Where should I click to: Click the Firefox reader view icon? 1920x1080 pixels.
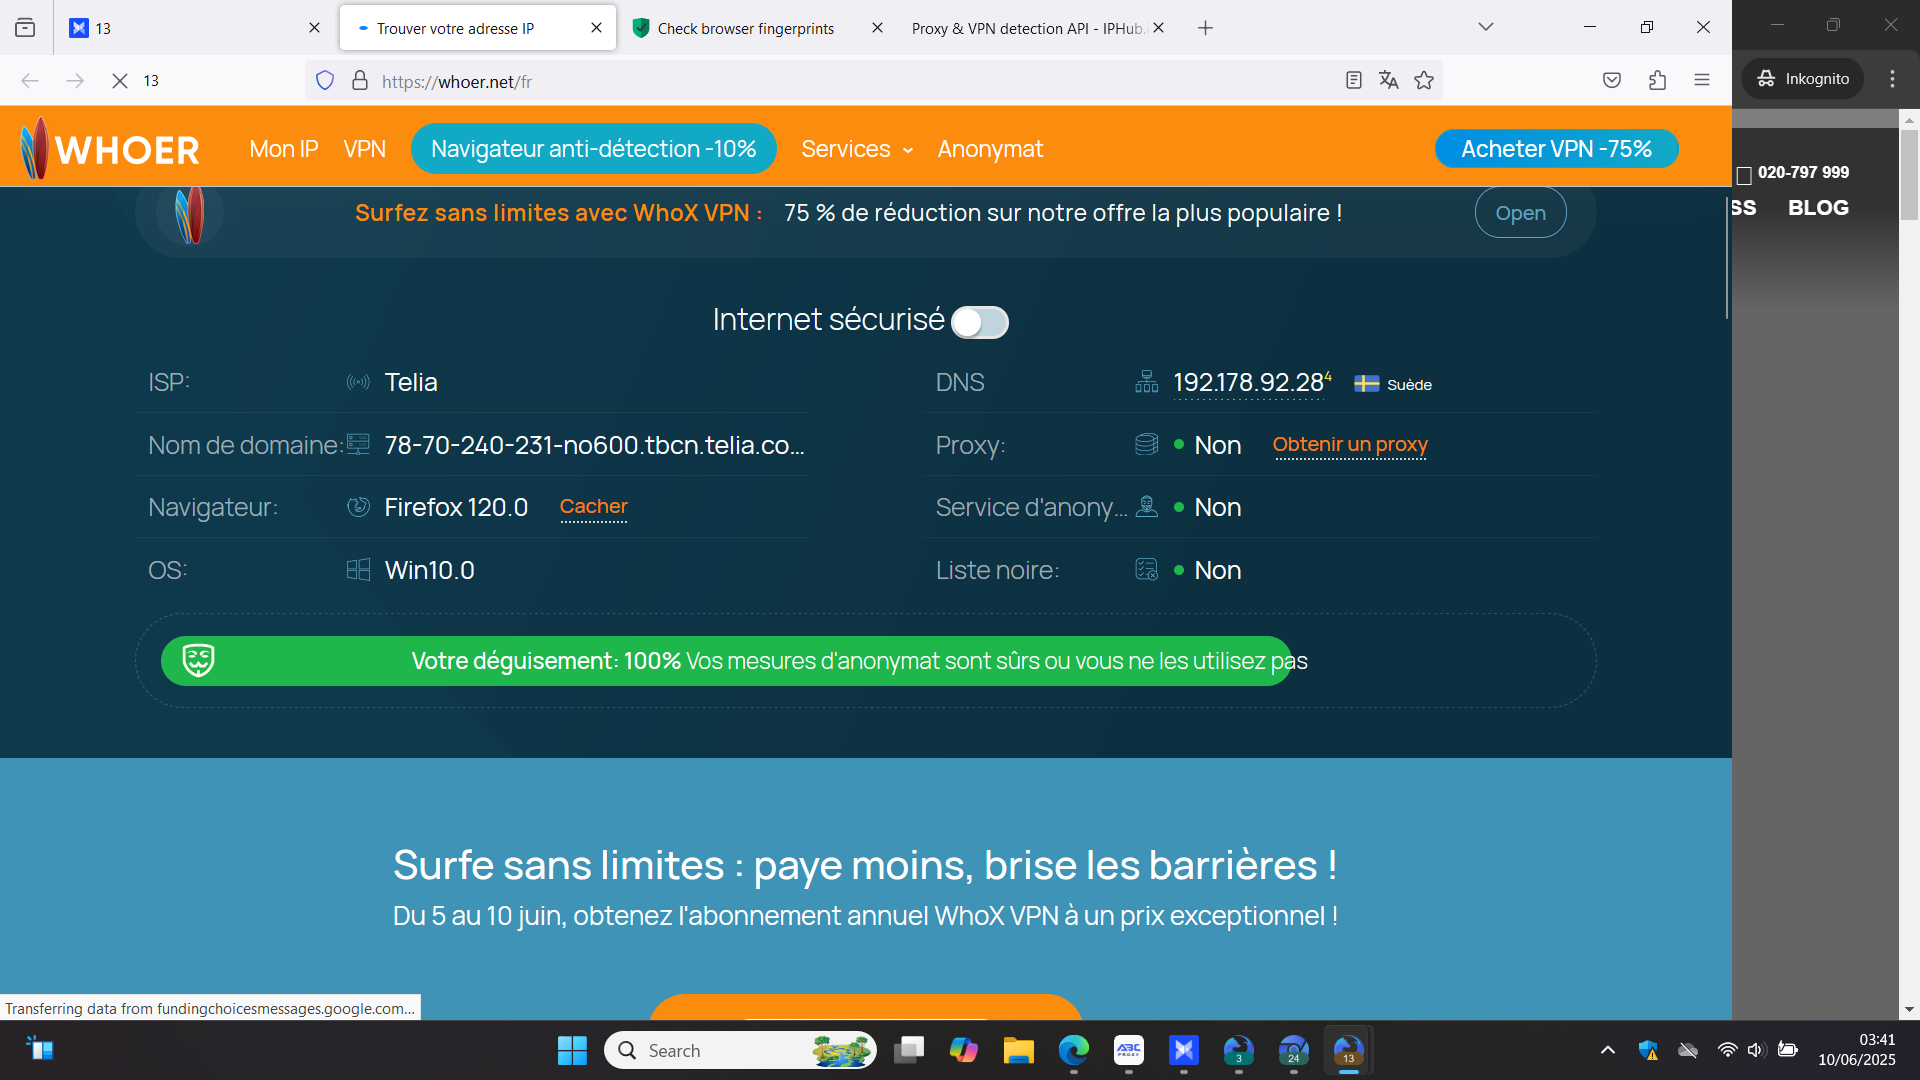click(1353, 81)
